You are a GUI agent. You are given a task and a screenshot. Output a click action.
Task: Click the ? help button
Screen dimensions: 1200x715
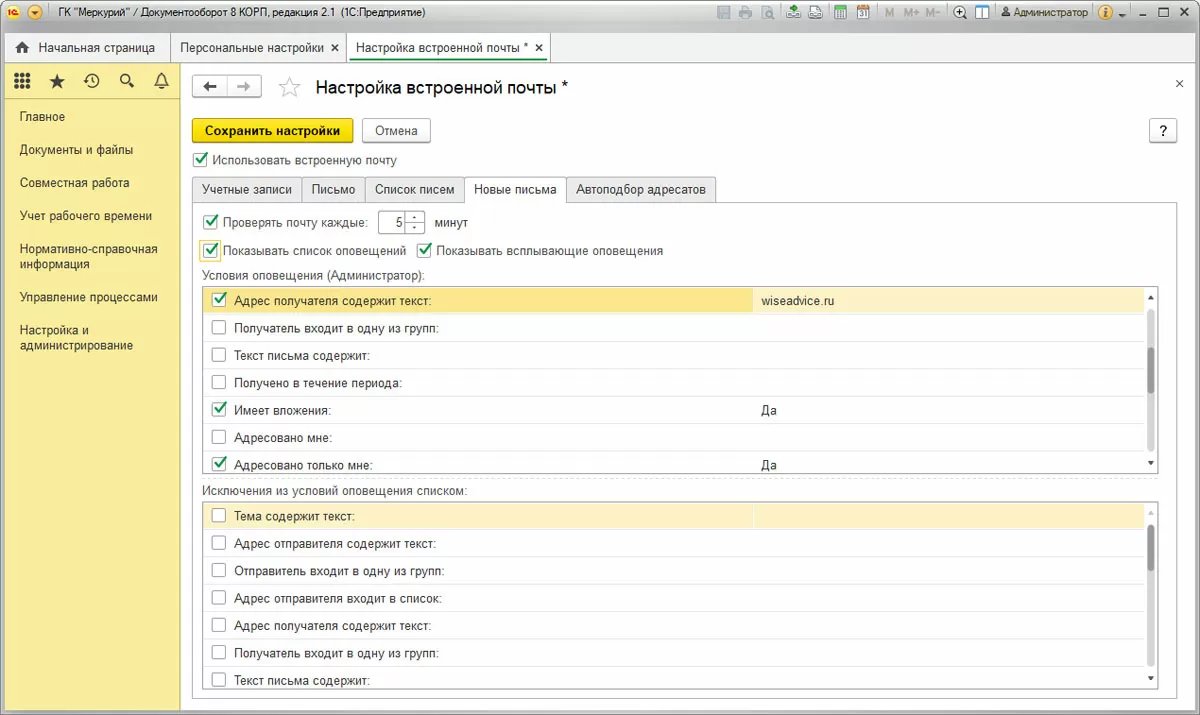click(1163, 131)
